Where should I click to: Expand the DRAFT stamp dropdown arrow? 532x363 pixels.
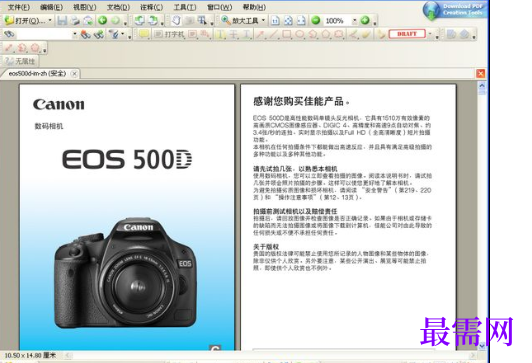click(x=430, y=34)
